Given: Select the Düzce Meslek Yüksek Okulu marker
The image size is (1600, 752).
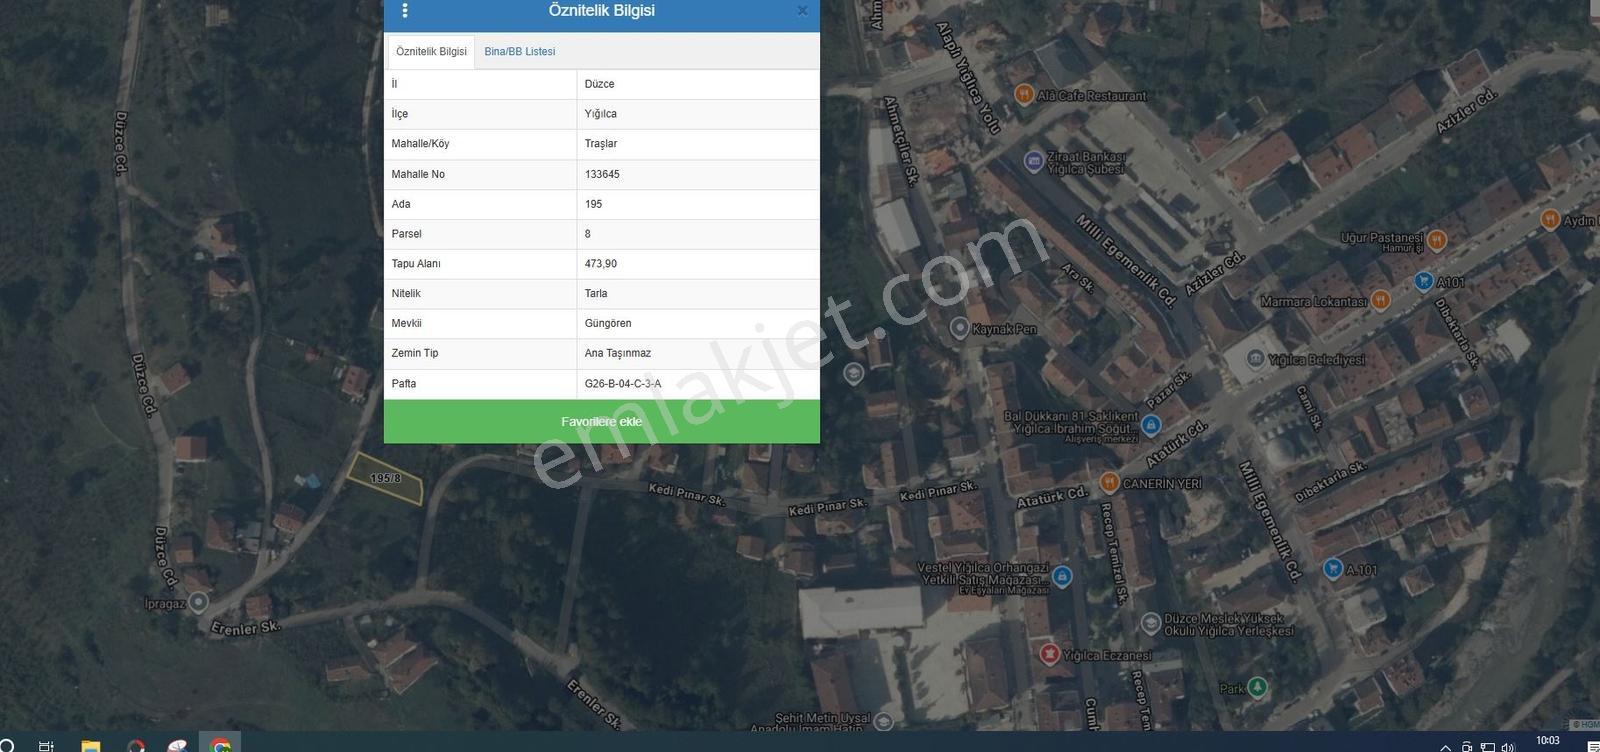Looking at the screenshot, I should (1151, 623).
